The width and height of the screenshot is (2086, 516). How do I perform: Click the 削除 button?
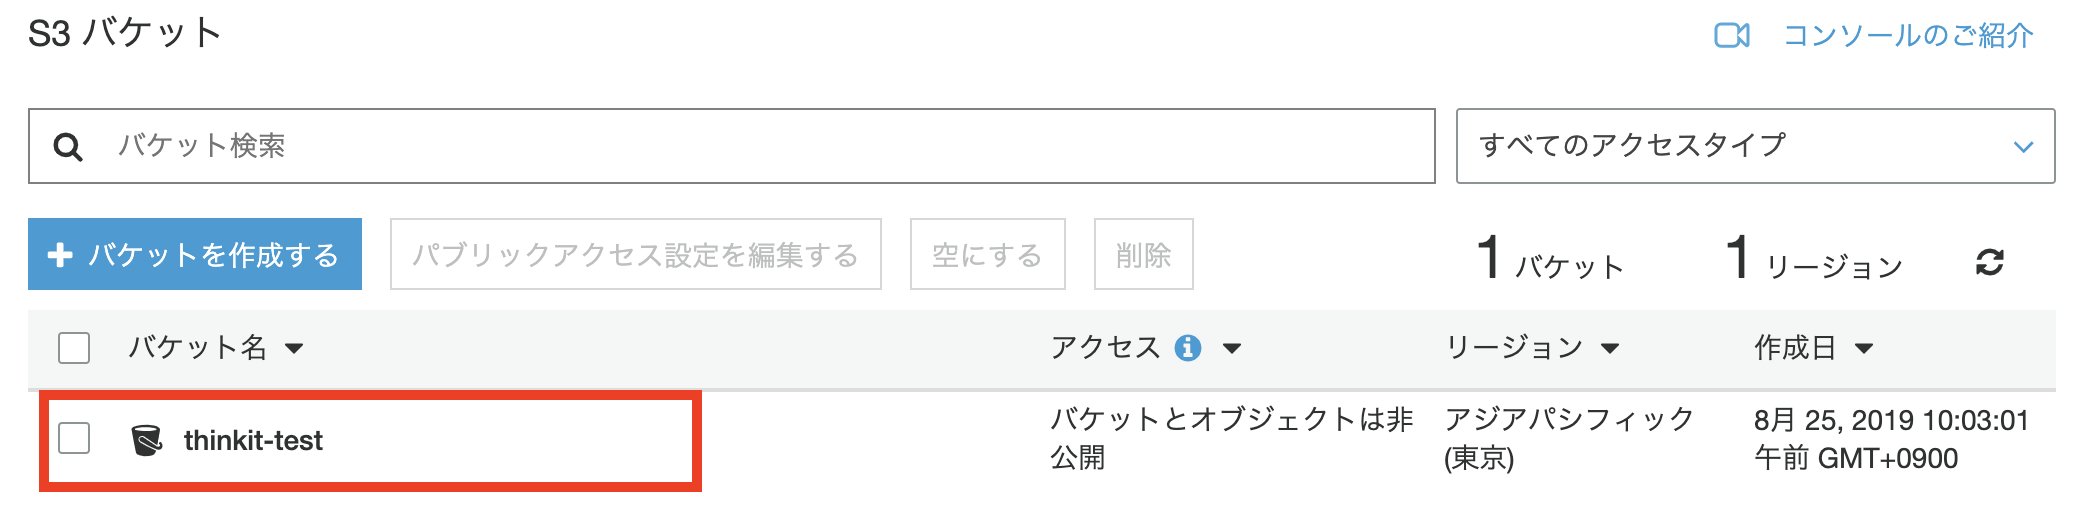1144,254
